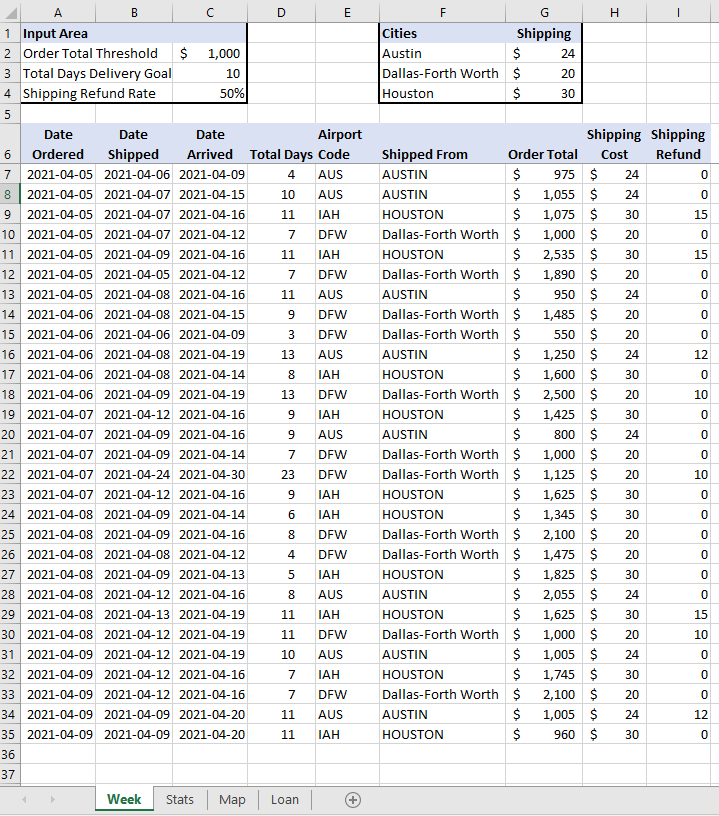
Task: Select column H header
Action: (x=614, y=12)
